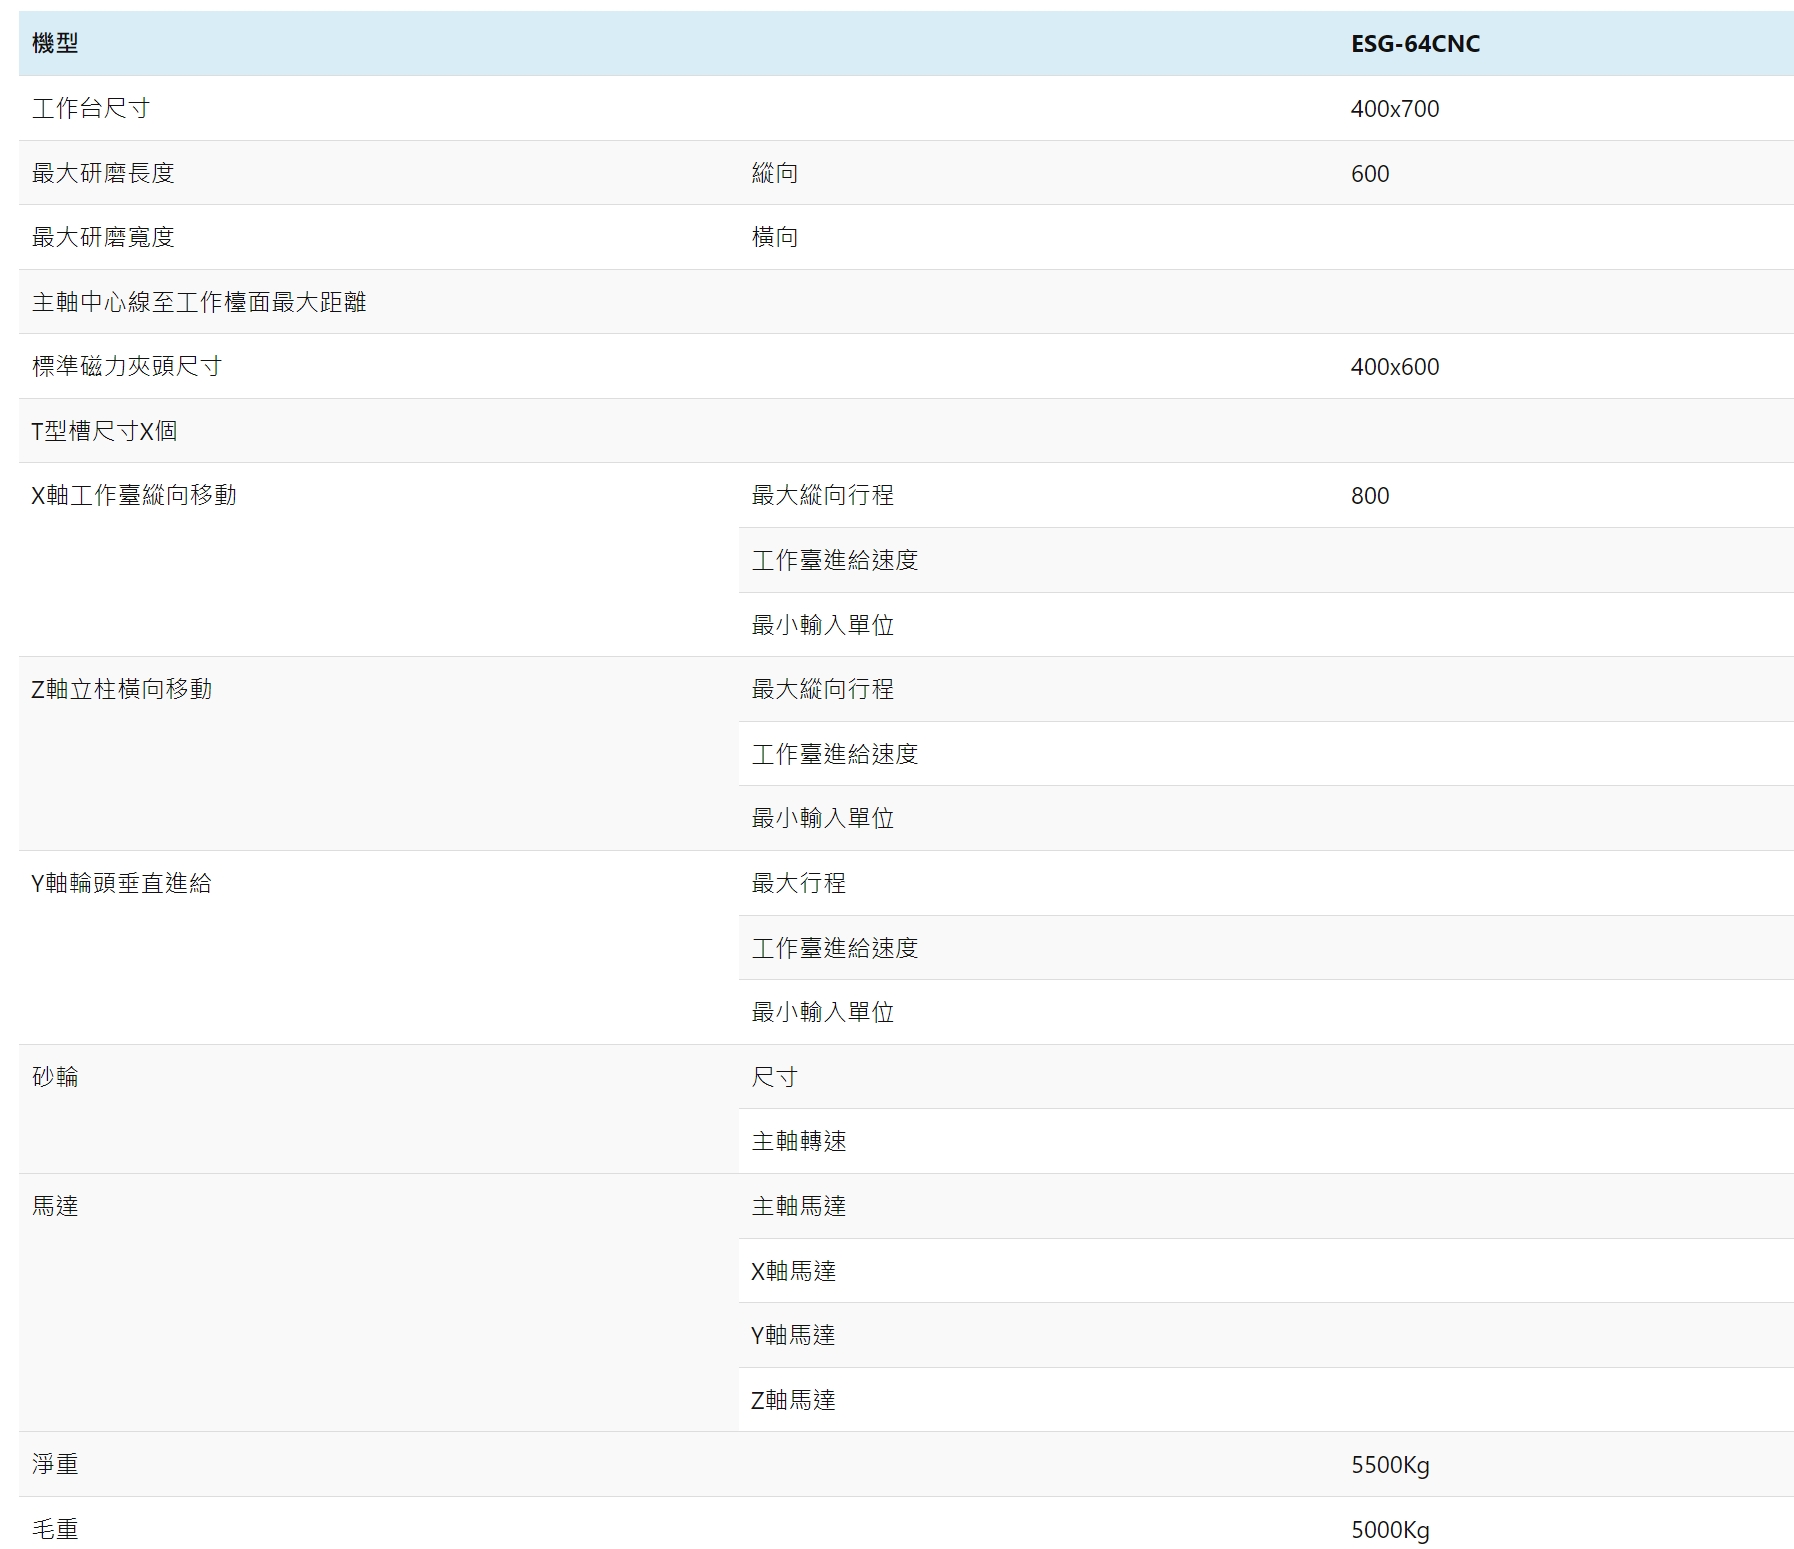Select 最小輸入單位 in the Y軸 group
1794x1549 pixels.
(823, 1012)
